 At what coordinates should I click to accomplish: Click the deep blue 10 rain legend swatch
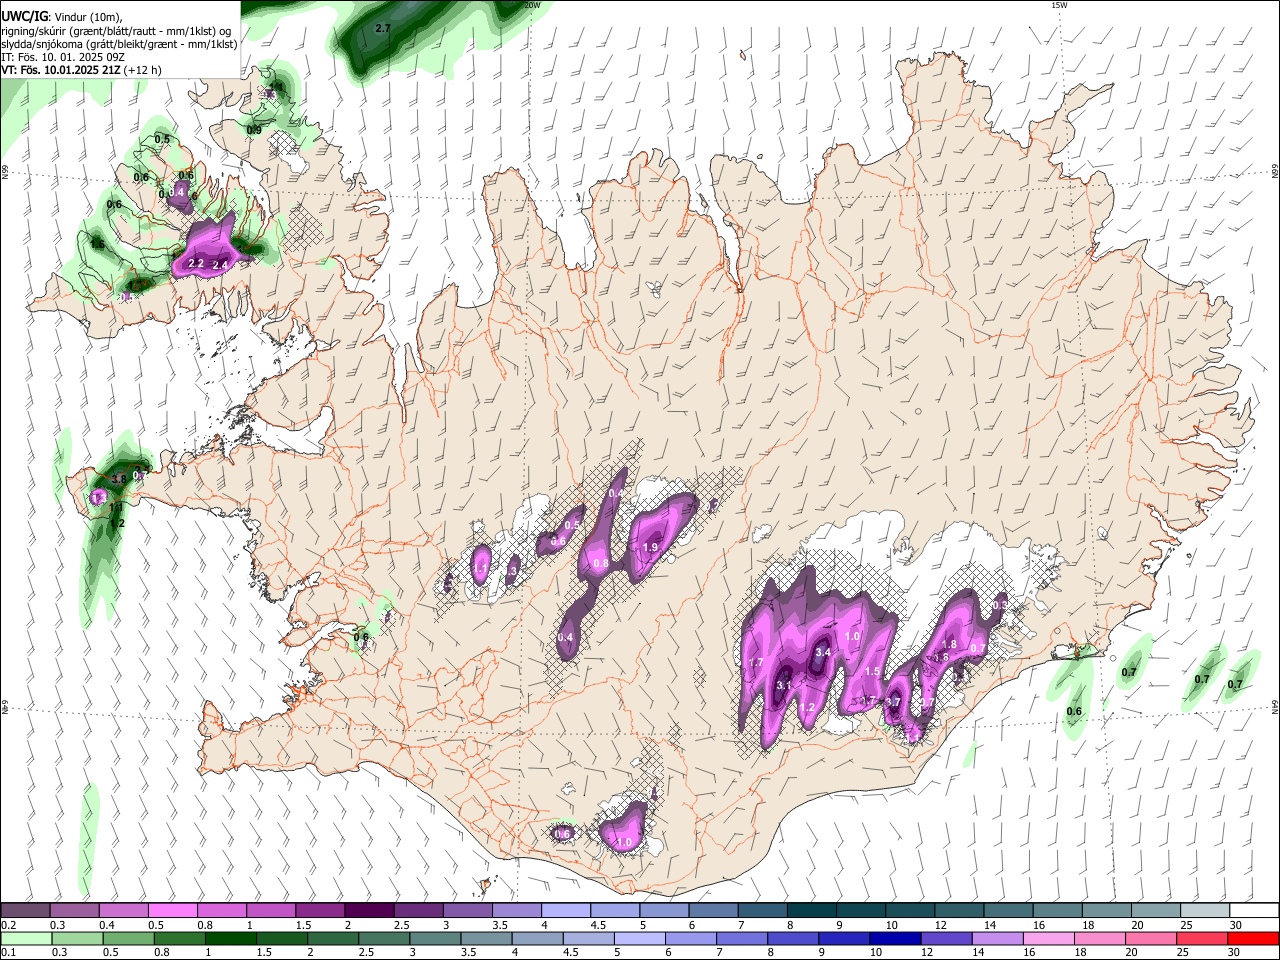tap(897, 938)
